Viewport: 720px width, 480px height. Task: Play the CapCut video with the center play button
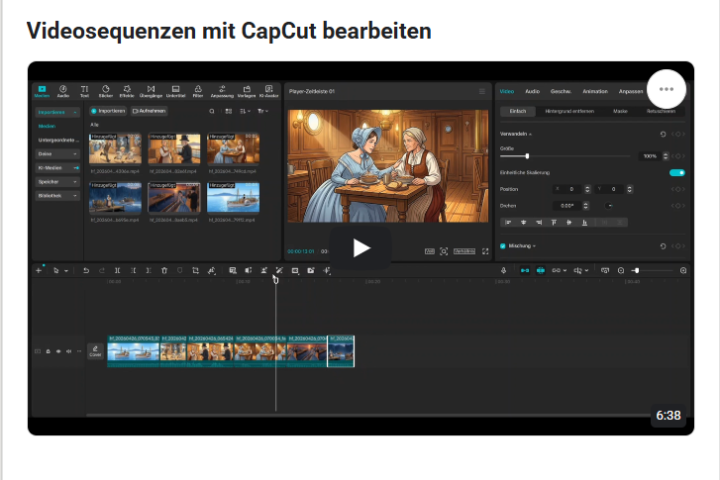pos(360,248)
